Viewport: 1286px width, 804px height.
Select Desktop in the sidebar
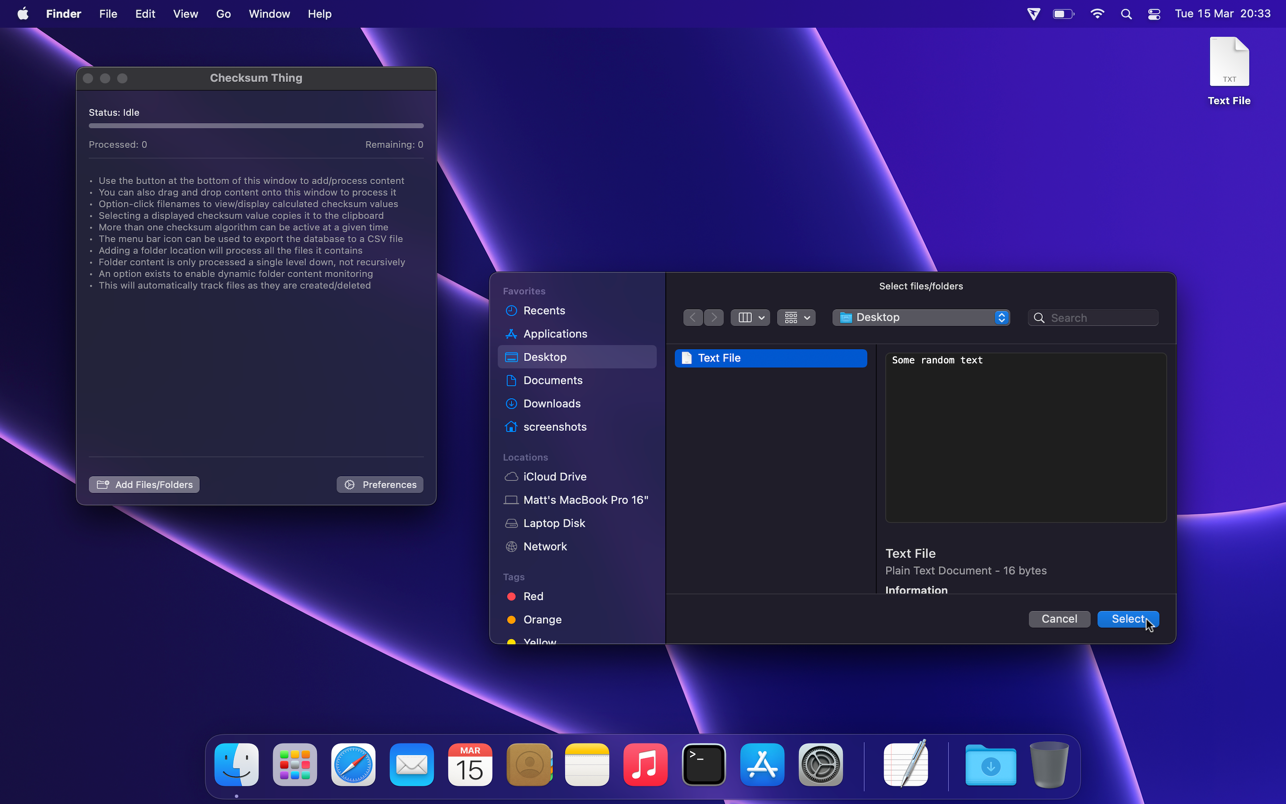pos(577,357)
